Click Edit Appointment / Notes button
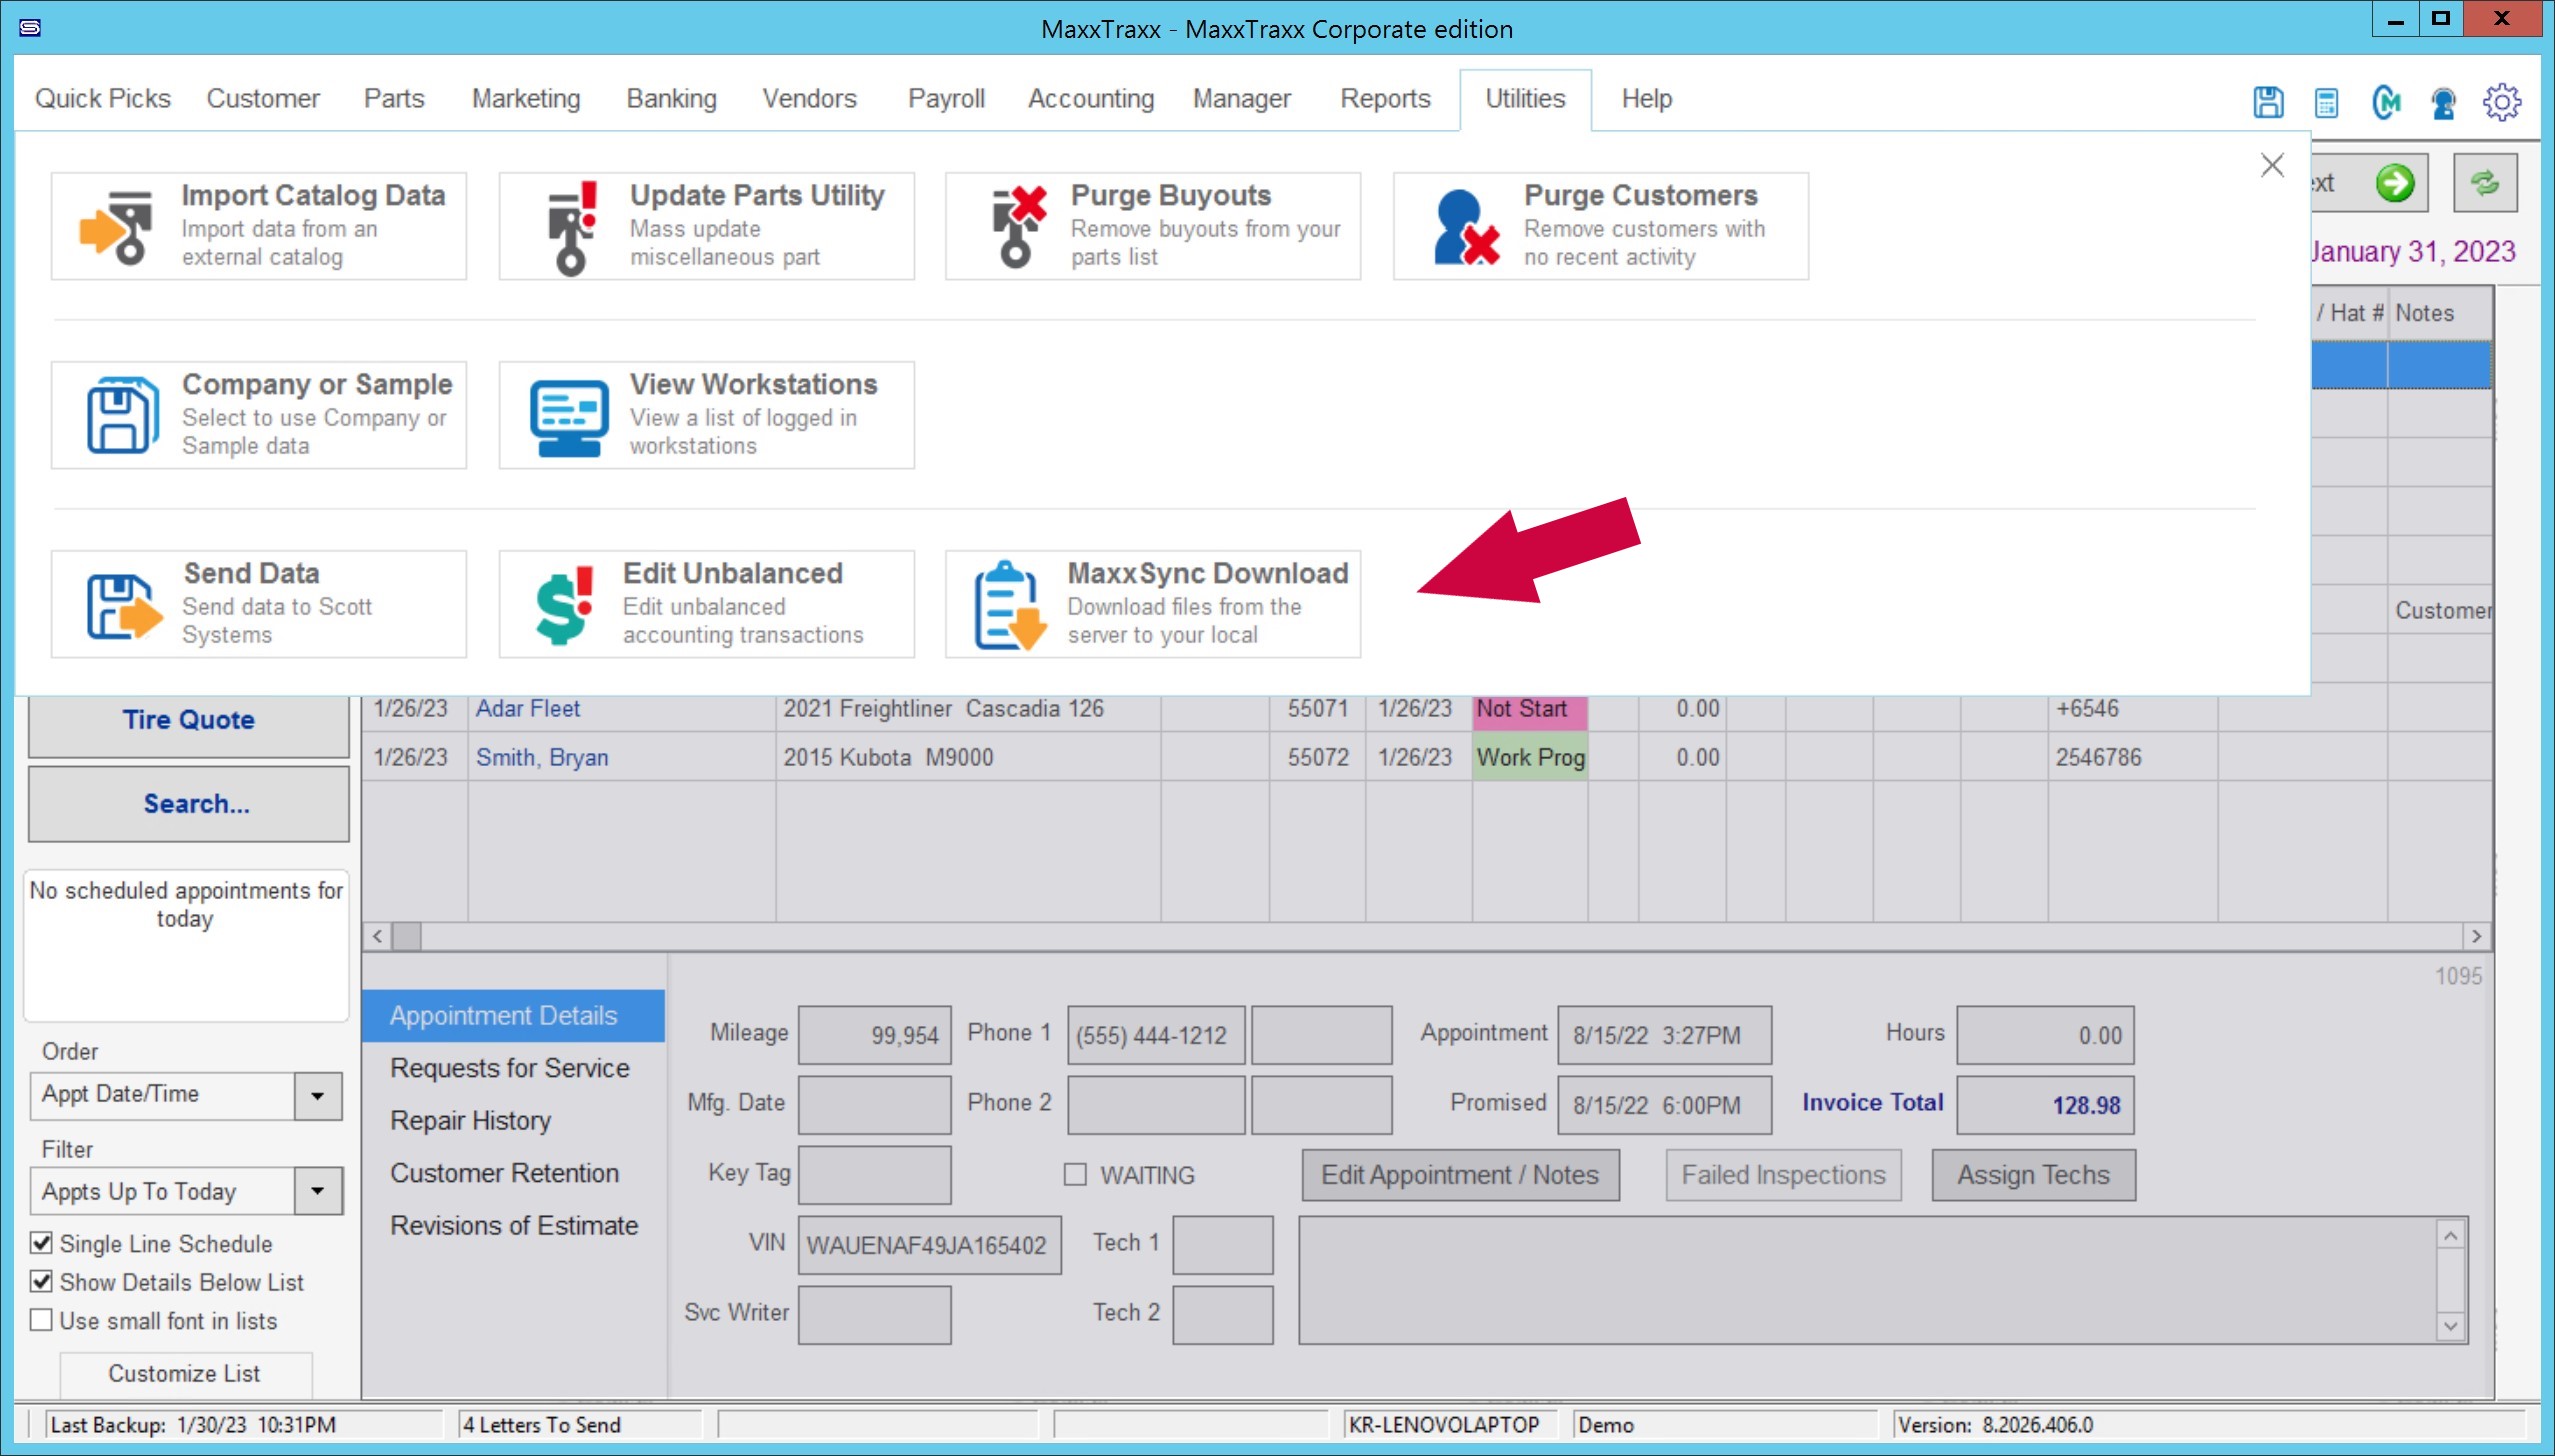 tap(1460, 1175)
